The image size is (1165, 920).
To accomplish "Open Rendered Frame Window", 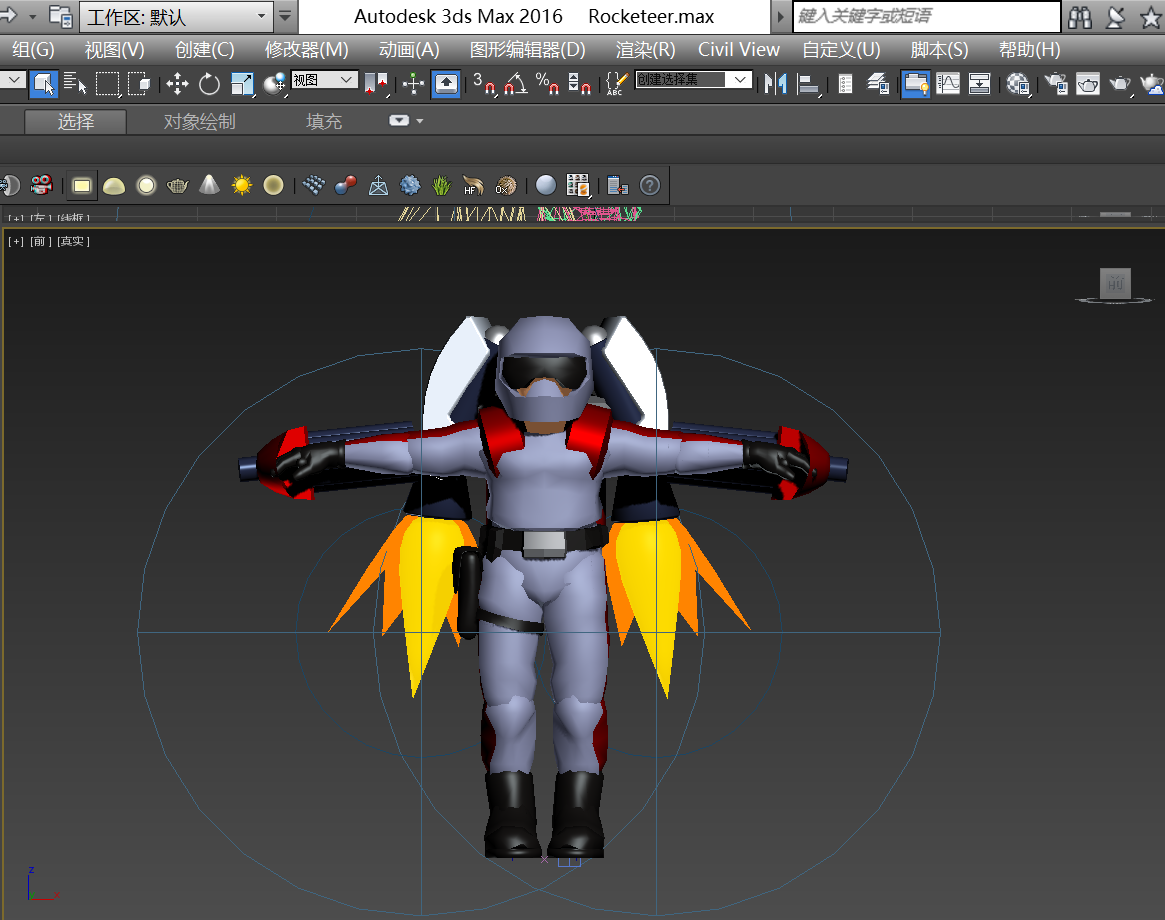I will point(1088,83).
